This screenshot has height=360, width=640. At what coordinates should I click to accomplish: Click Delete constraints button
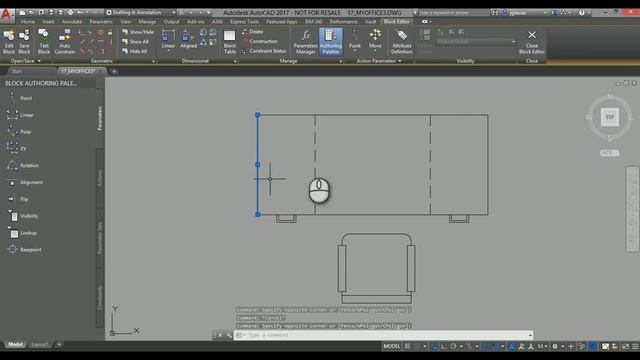[253, 31]
